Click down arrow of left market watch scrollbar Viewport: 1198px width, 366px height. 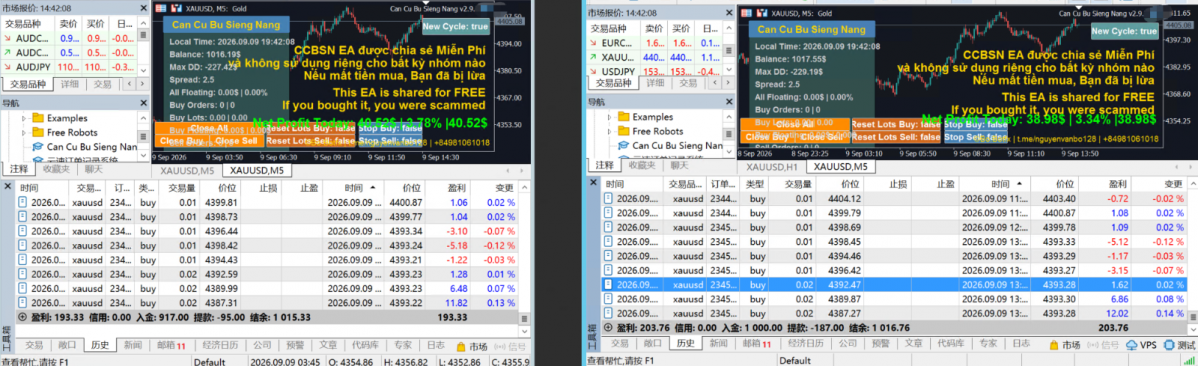pos(144,69)
